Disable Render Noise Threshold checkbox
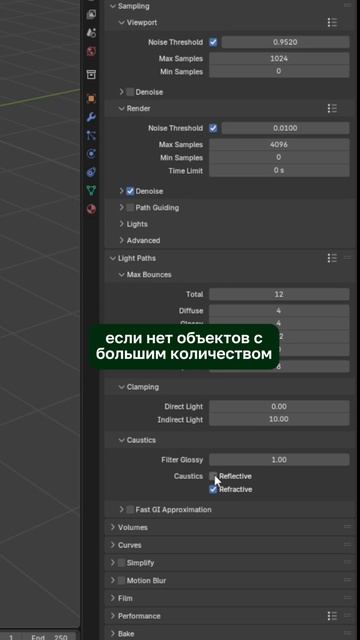360x640 pixels. 213,128
